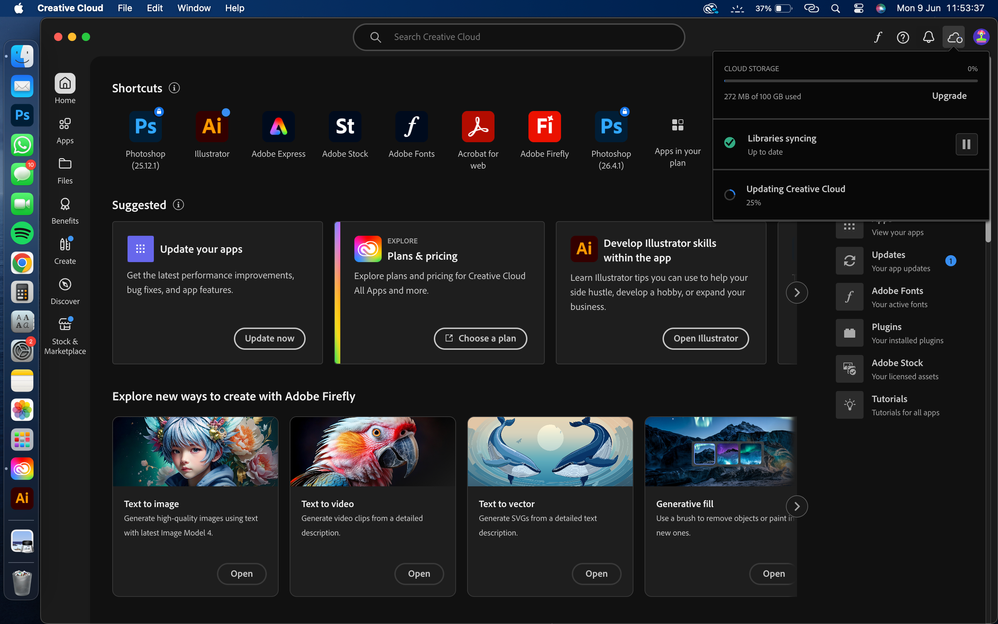Image resolution: width=998 pixels, height=624 pixels.
Task: Open the account profile avatar
Action: coord(981,37)
